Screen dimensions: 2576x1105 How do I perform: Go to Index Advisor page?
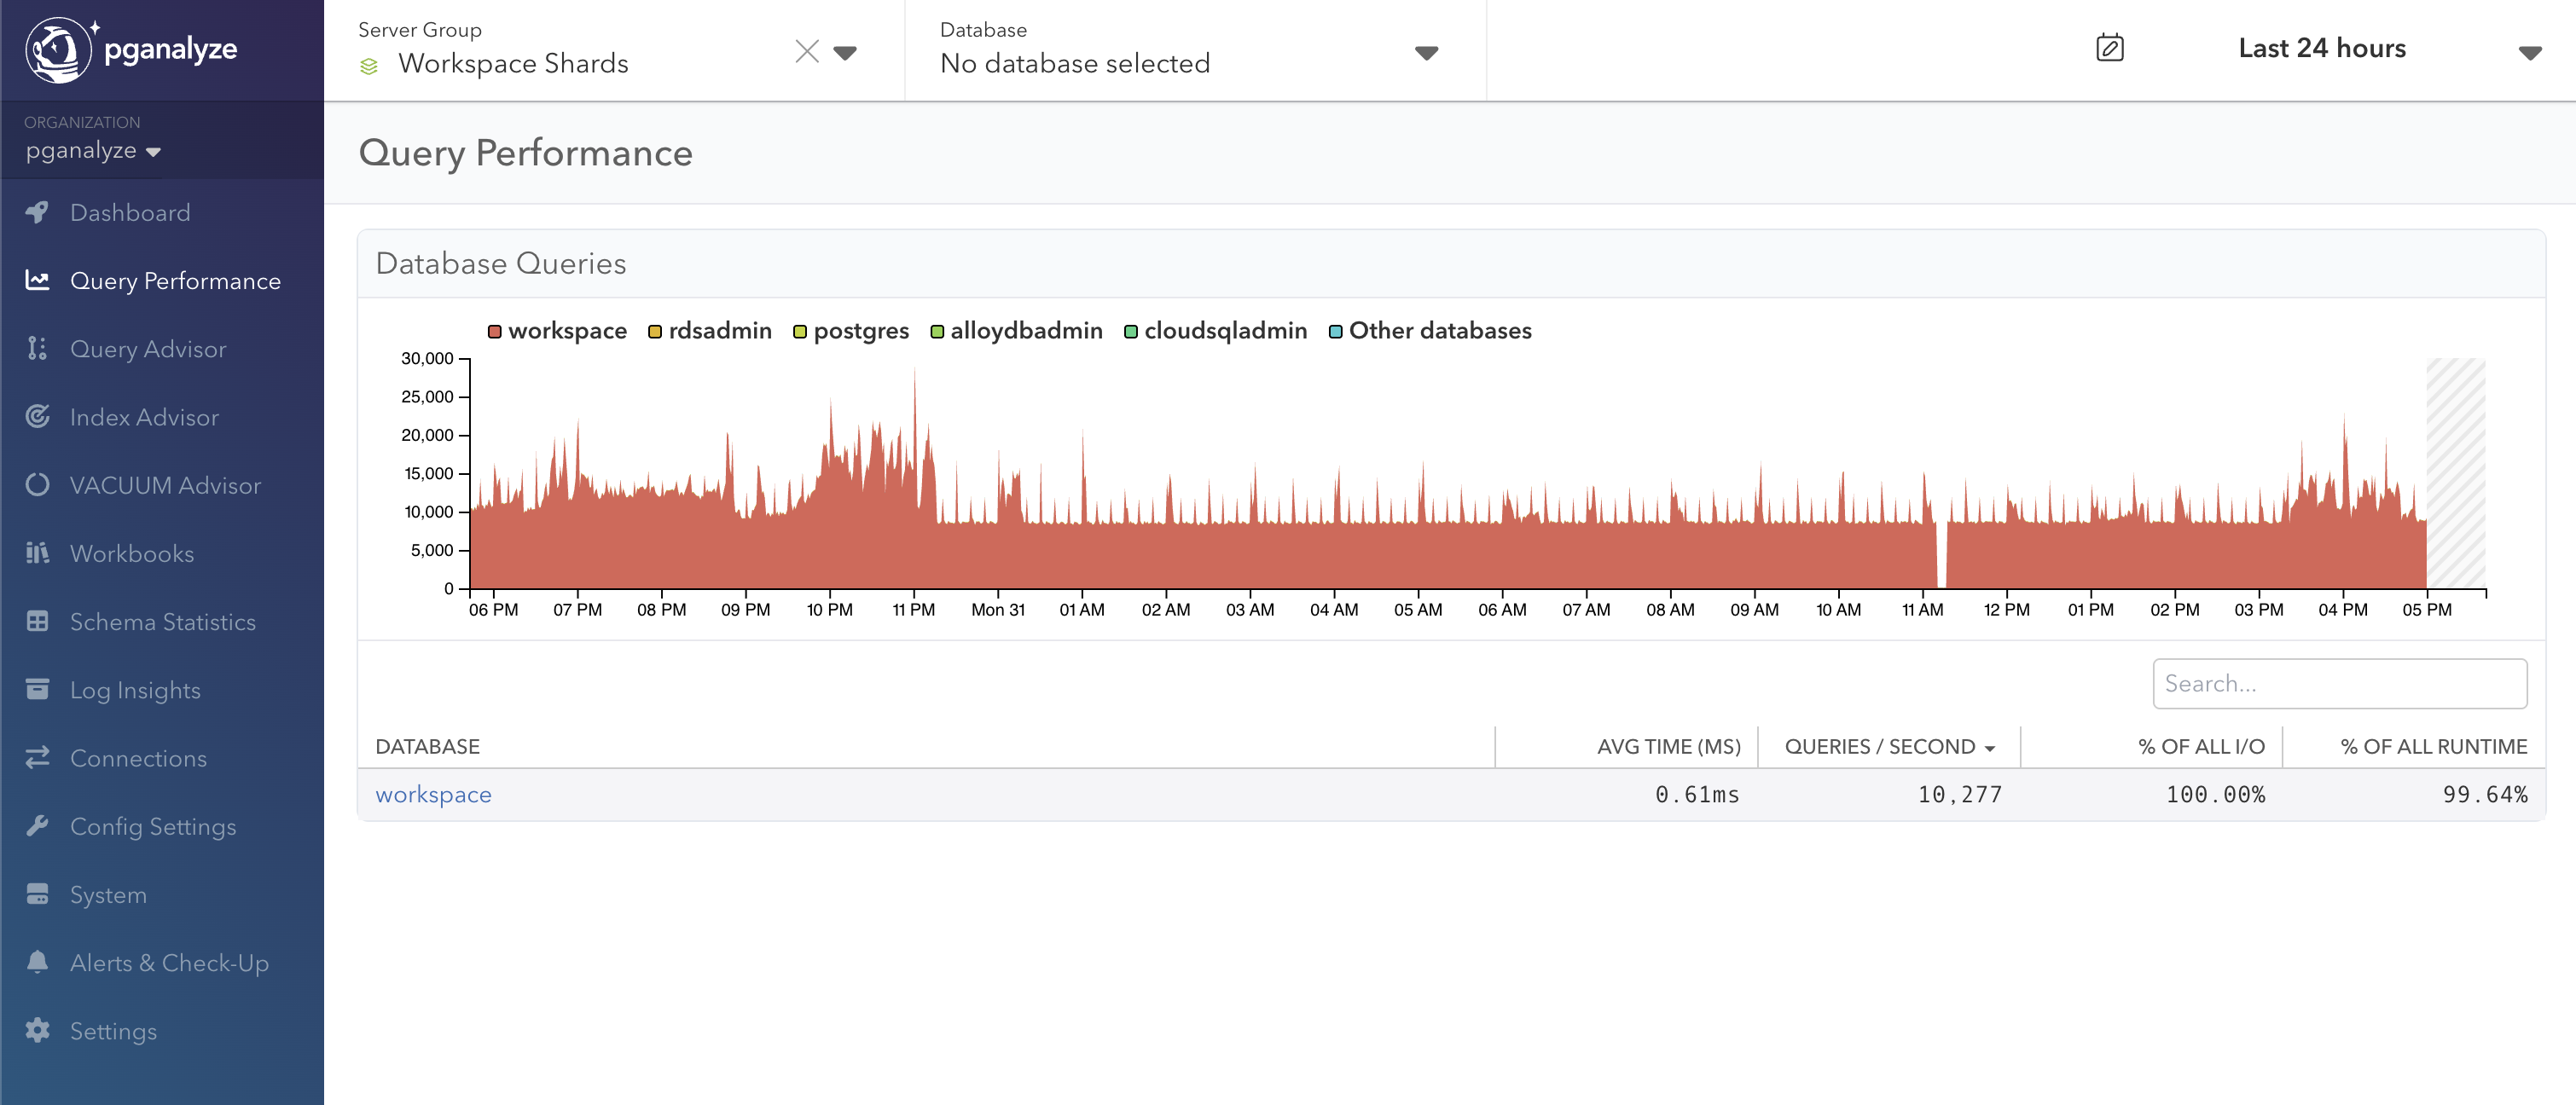(x=144, y=416)
